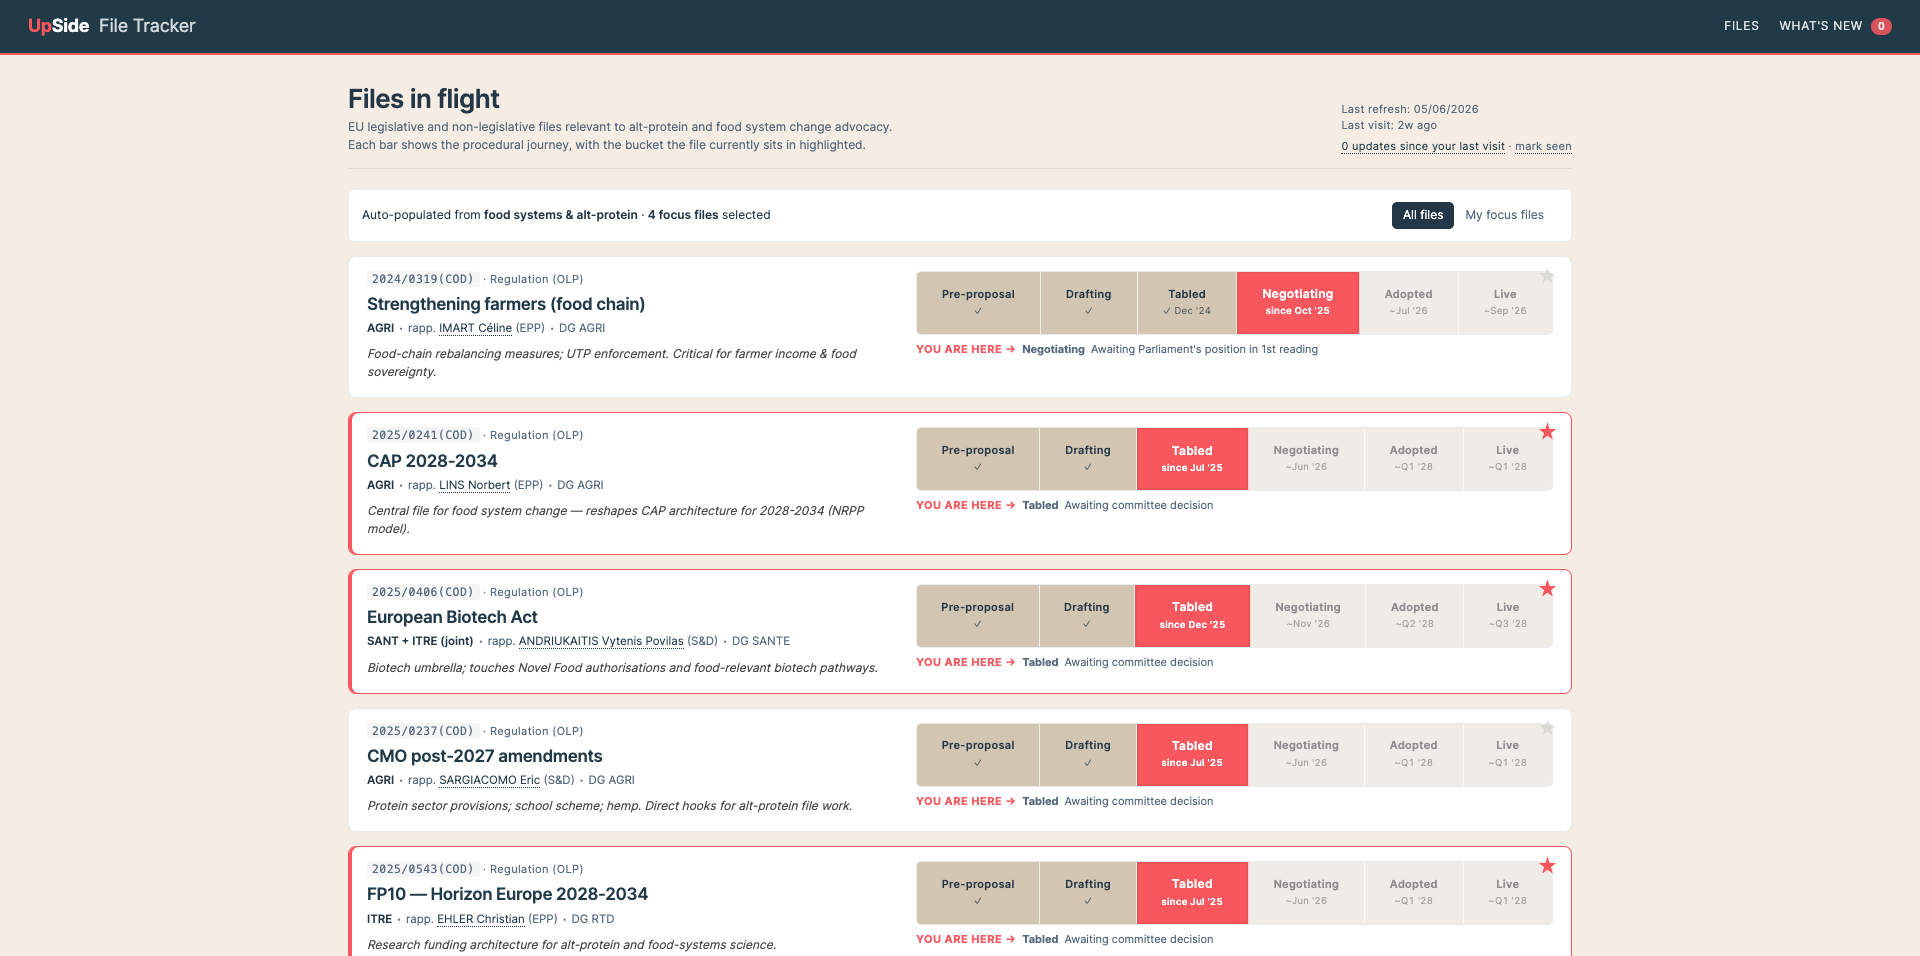Screen dimensions: 1920x956
Task: Open rapporteur LINS Norbert link
Action: coord(474,485)
